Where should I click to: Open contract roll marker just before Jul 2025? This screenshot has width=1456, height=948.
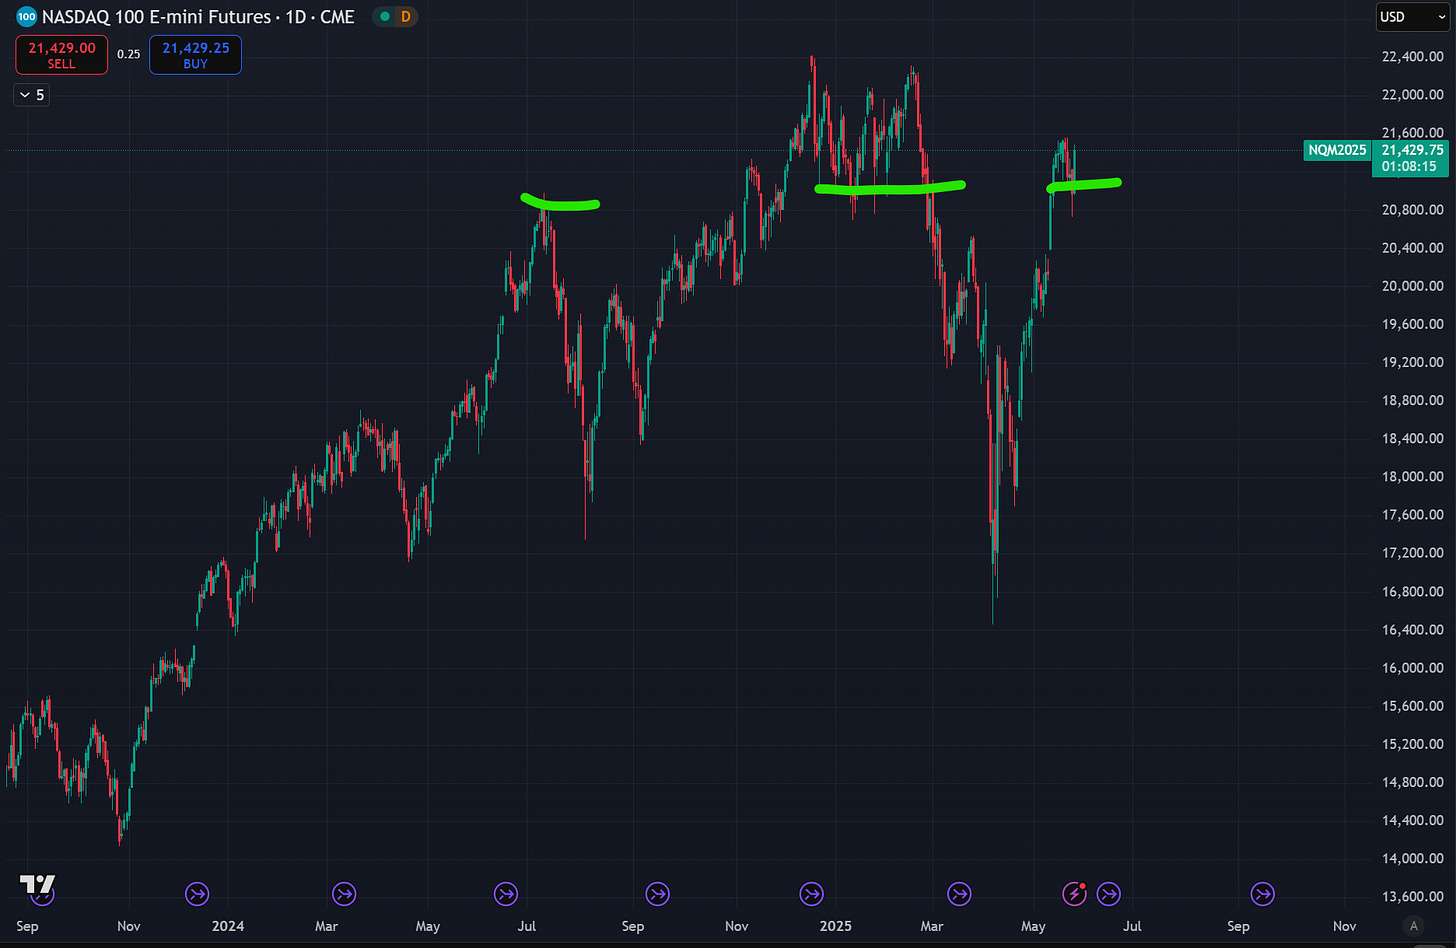1108,894
